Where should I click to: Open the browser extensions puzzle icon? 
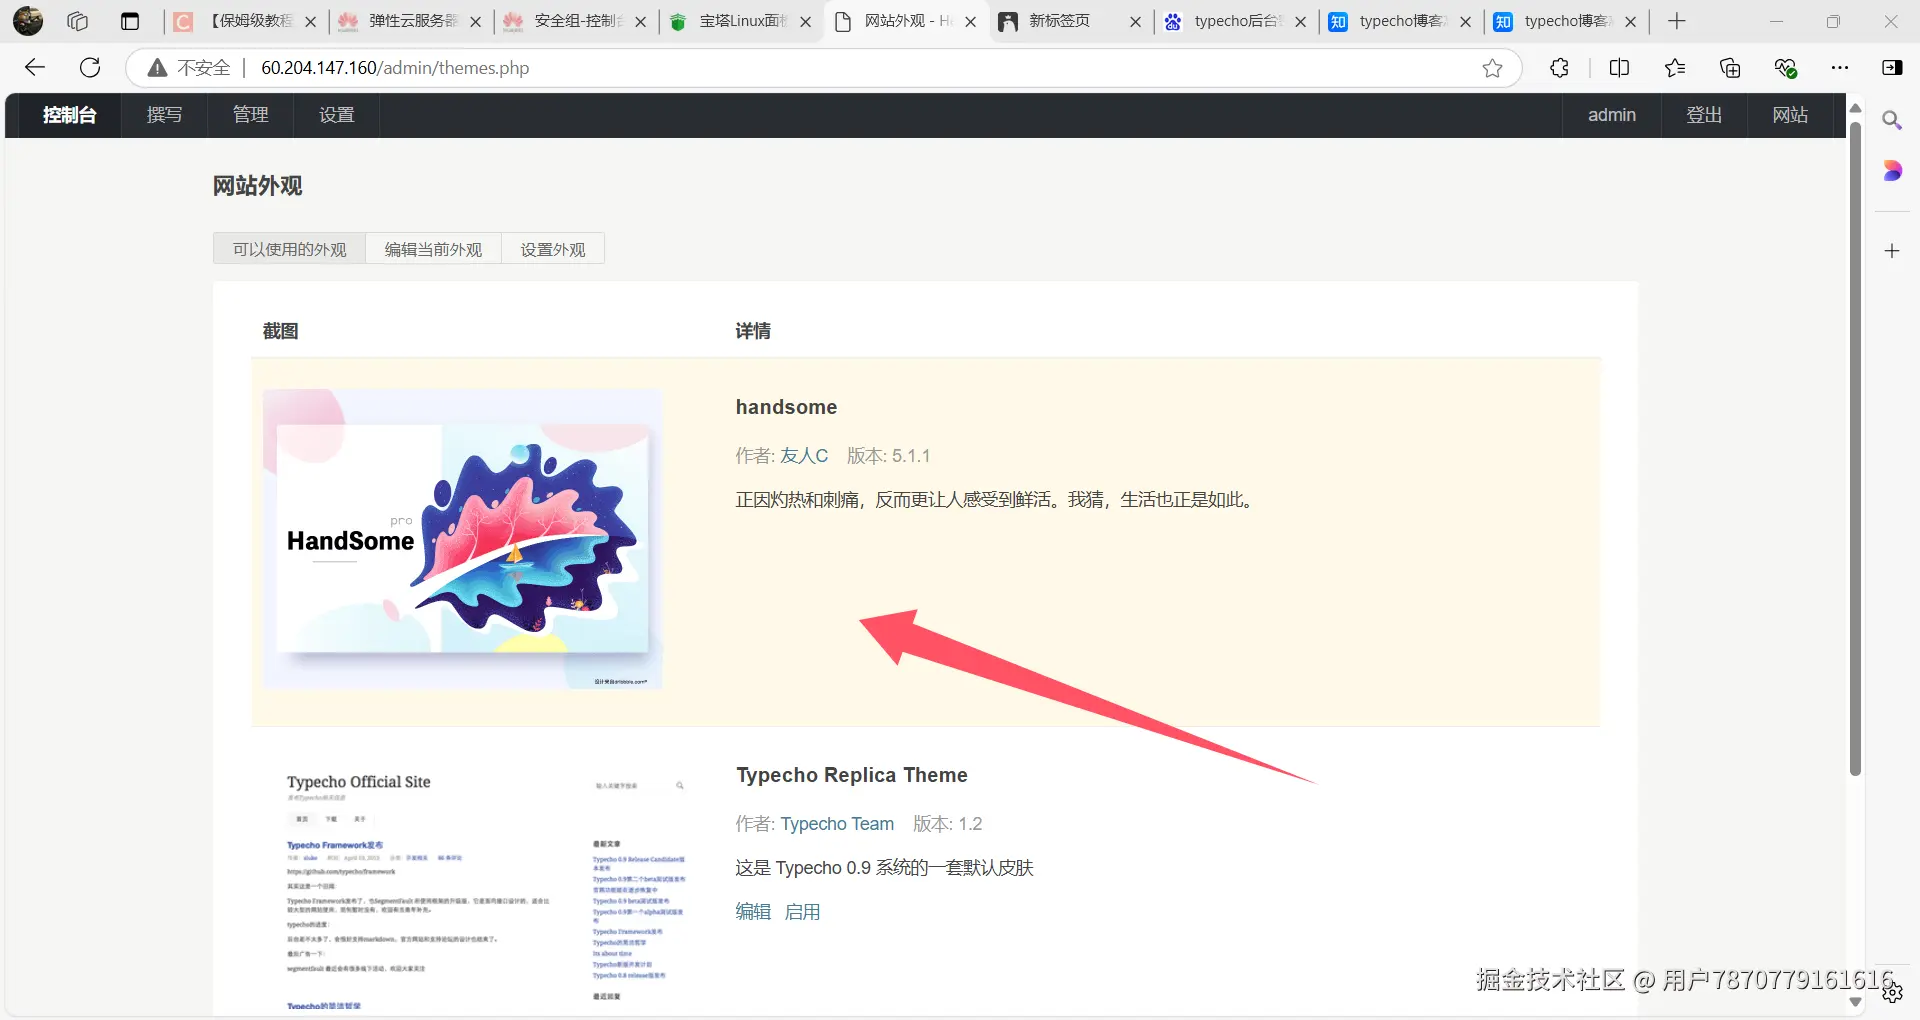click(x=1559, y=68)
